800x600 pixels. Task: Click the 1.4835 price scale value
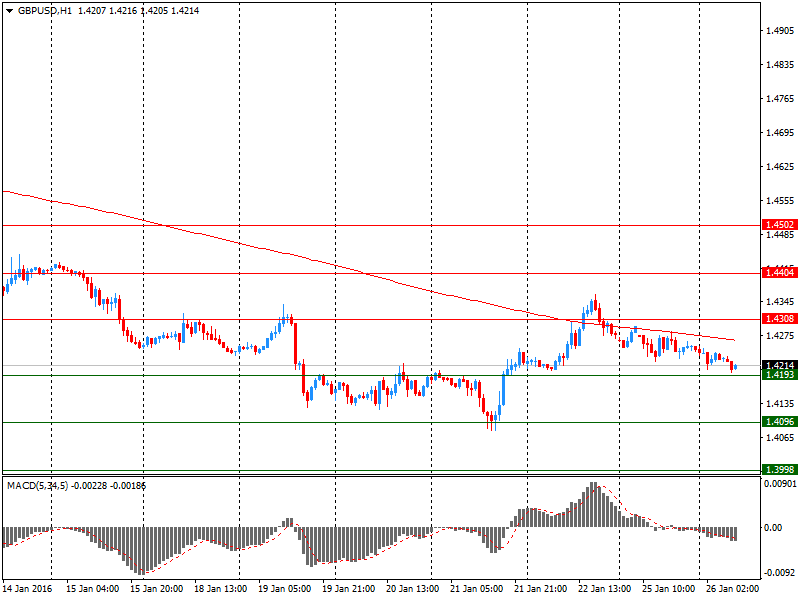[781, 65]
